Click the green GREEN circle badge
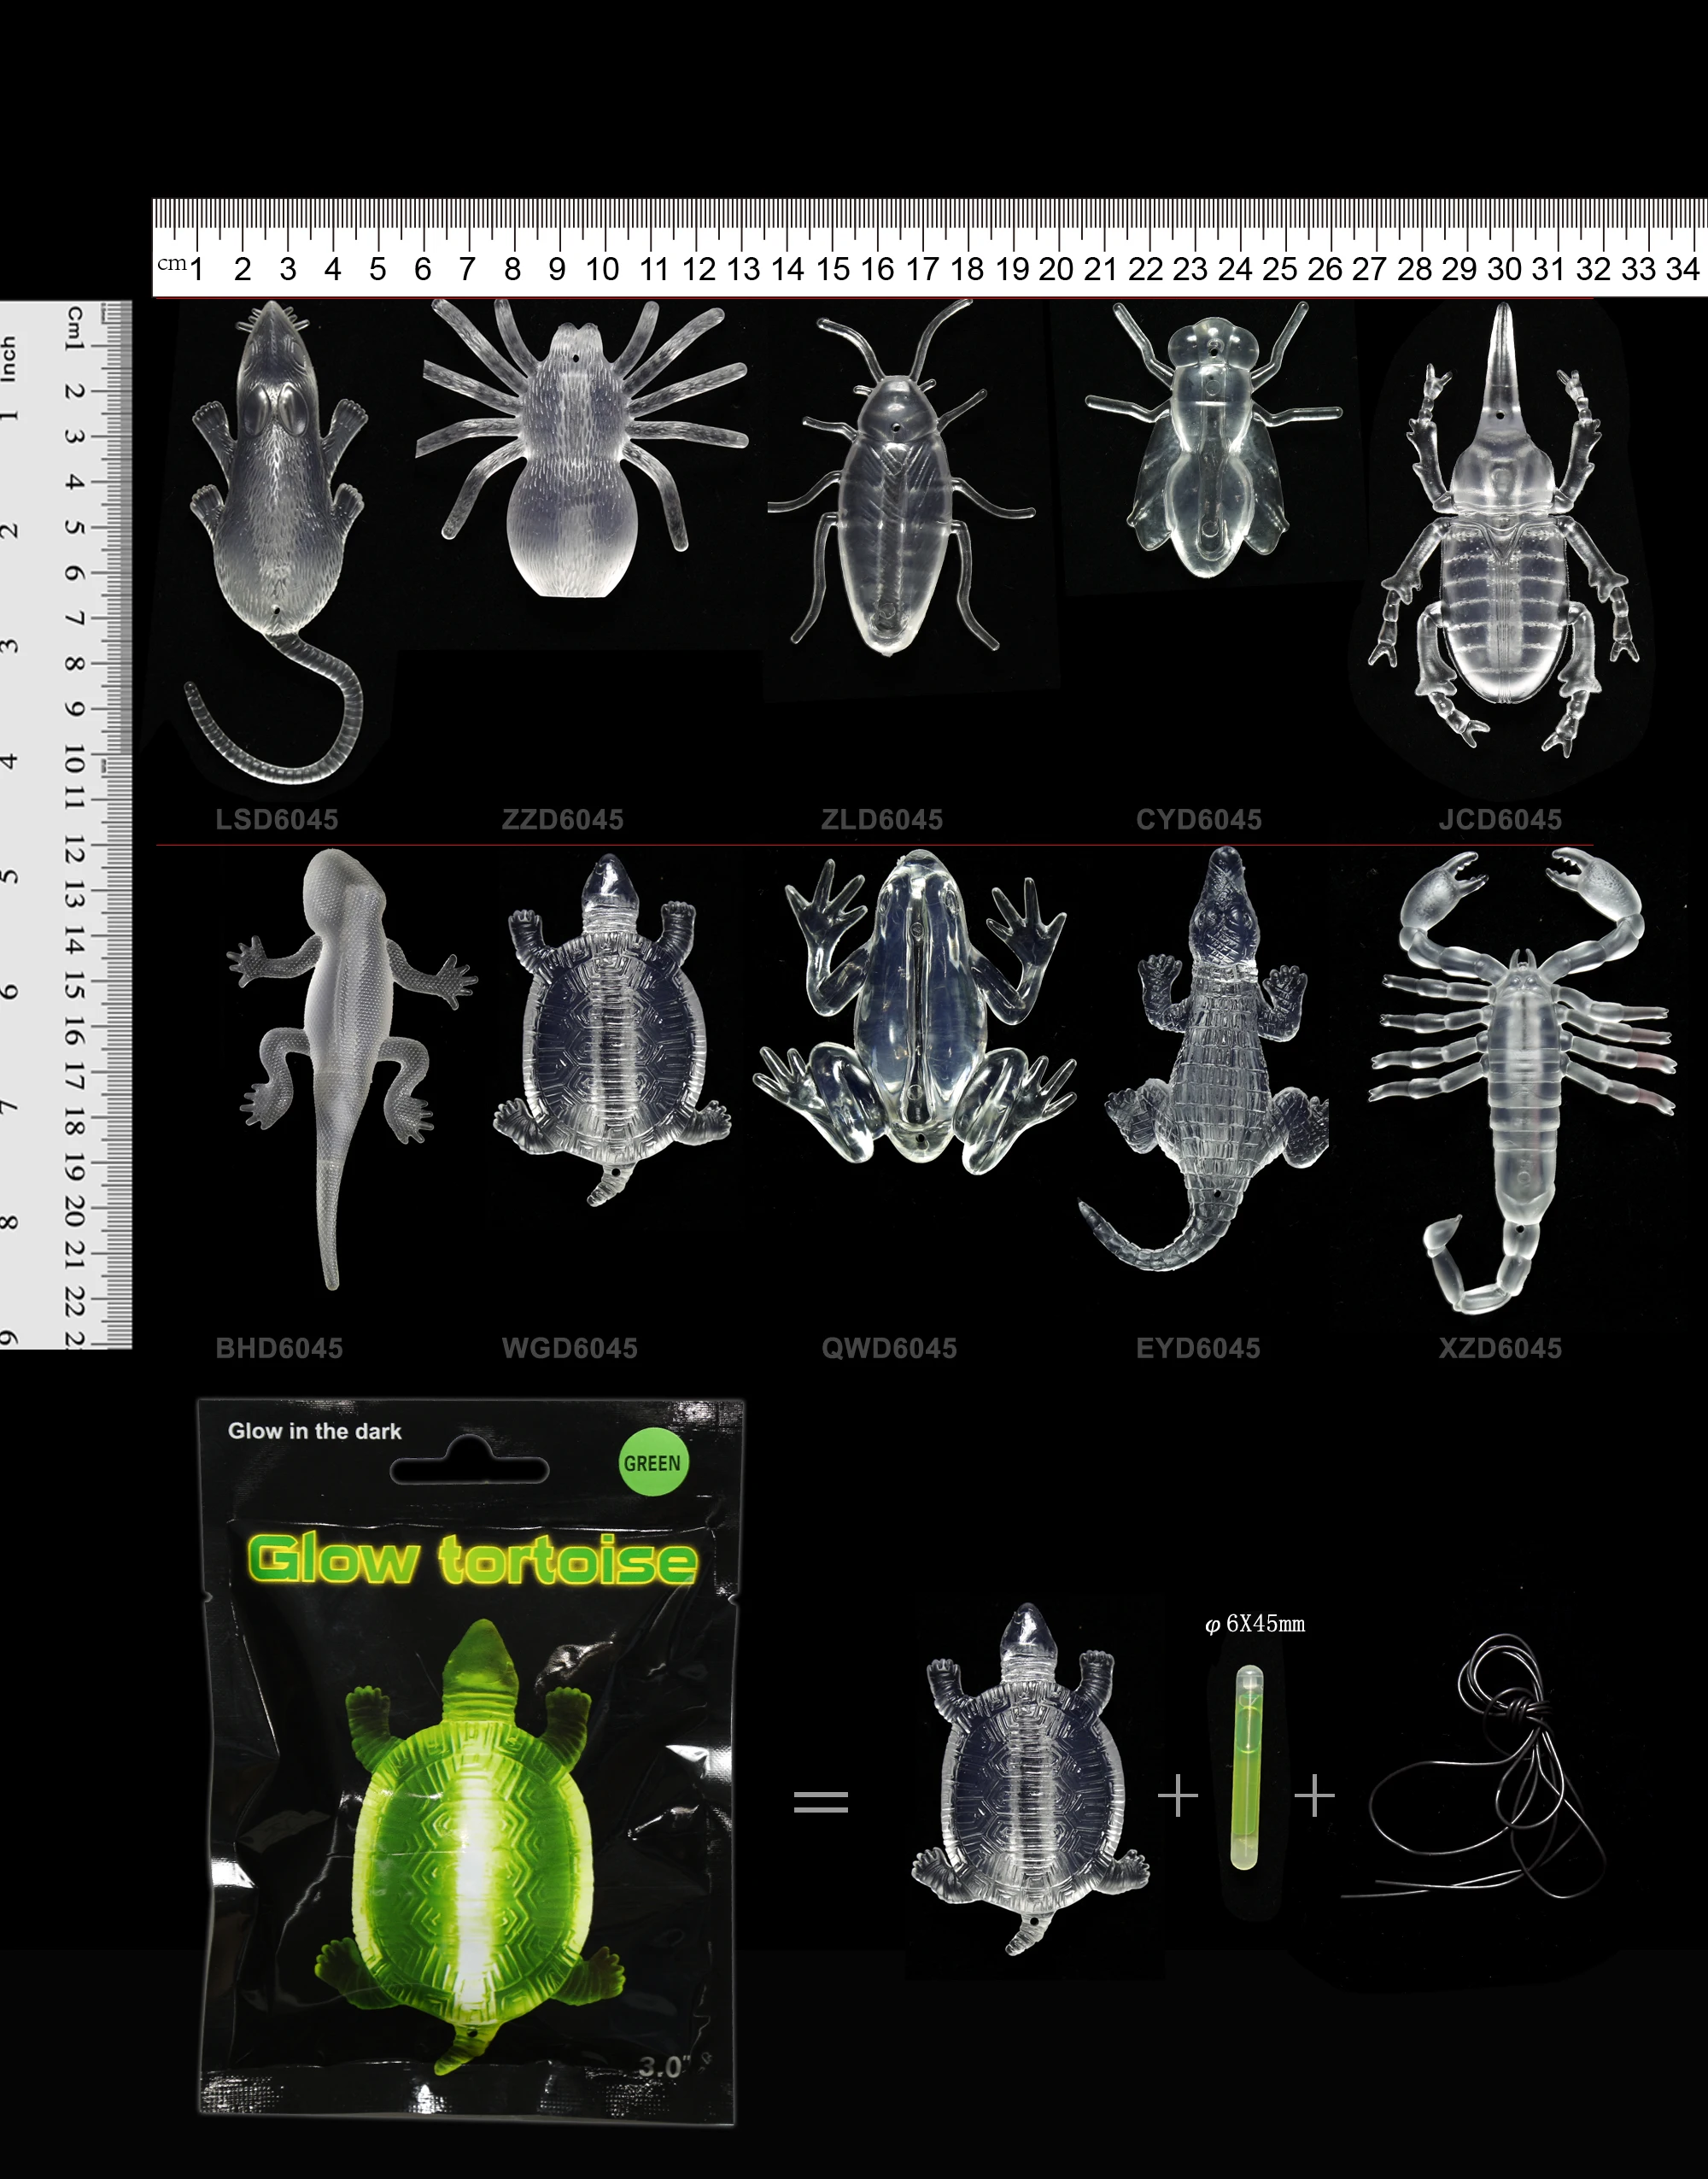This screenshot has width=1708, height=2179. (x=653, y=1463)
